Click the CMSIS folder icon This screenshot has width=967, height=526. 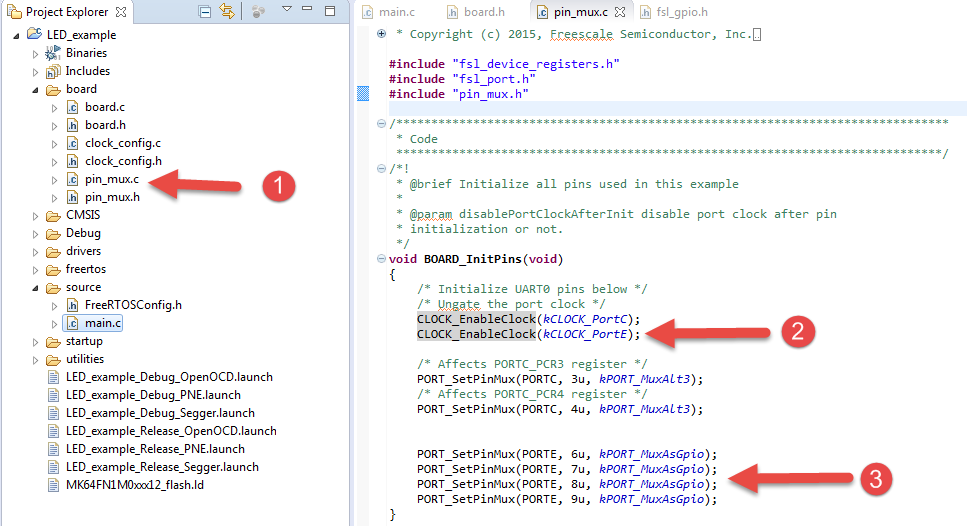[x=53, y=216]
